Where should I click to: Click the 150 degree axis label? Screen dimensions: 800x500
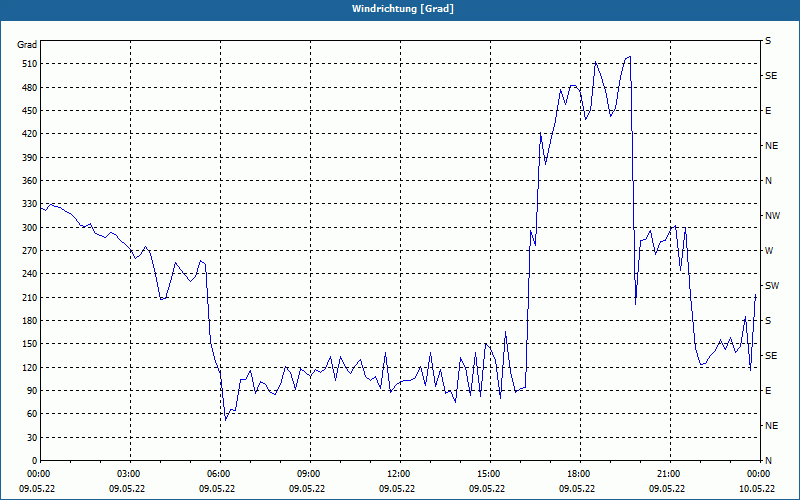click(x=29, y=344)
